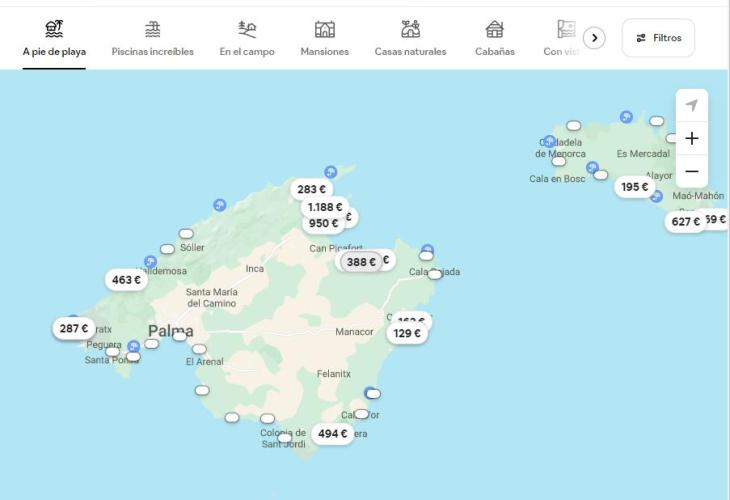This screenshot has height=500, width=730.
Task: Click the 287 € price pin
Action: pyautogui.click(x=74, y=328)
